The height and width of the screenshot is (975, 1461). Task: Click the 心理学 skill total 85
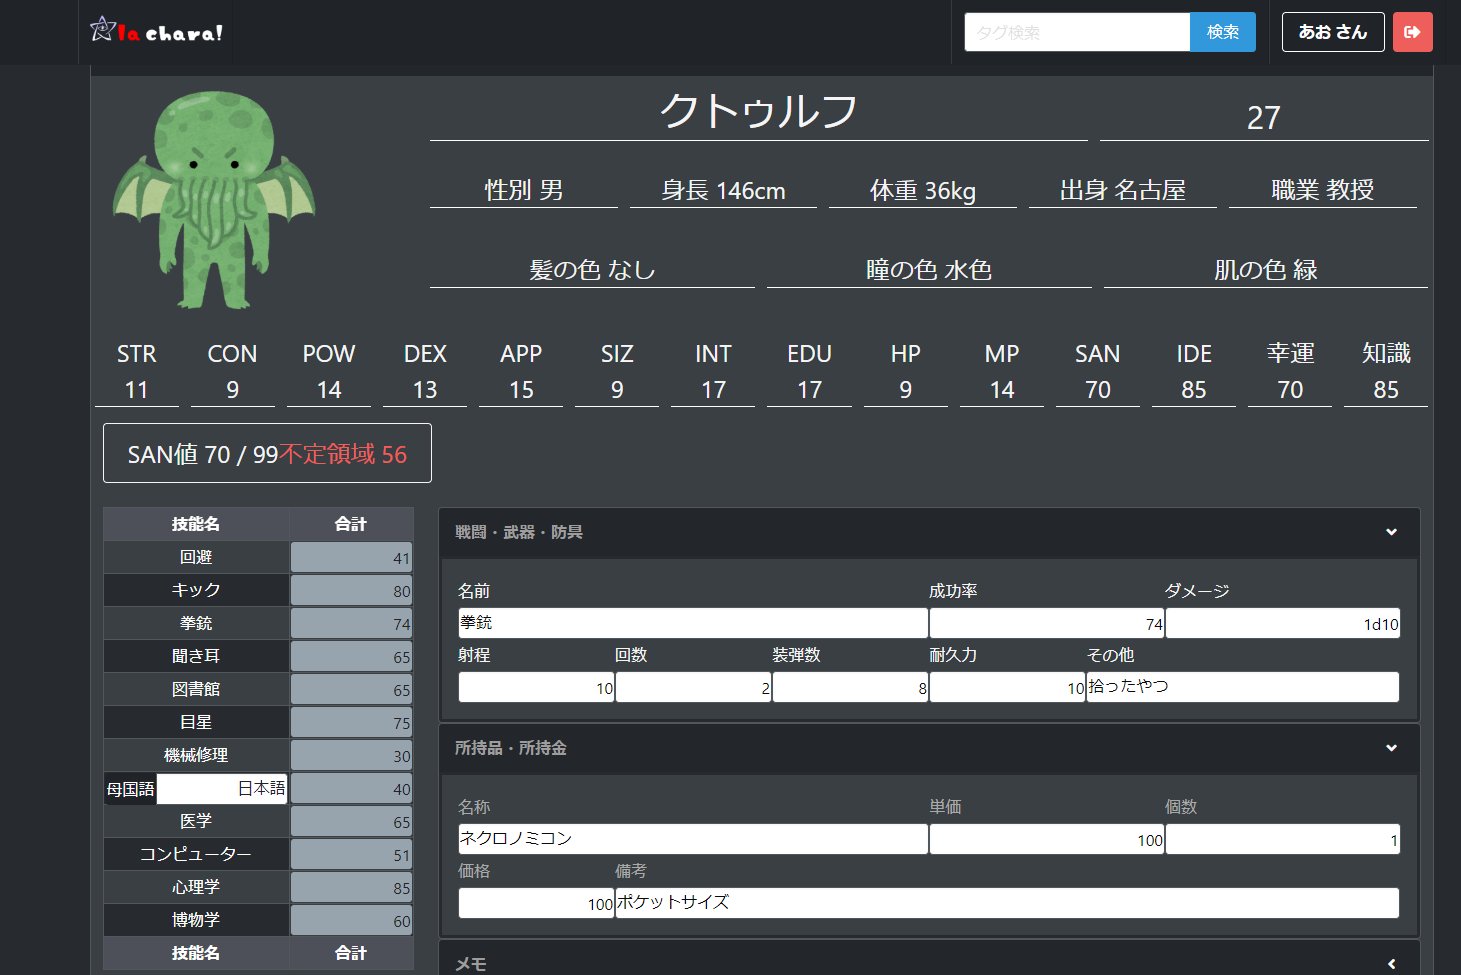coord(352,888)
